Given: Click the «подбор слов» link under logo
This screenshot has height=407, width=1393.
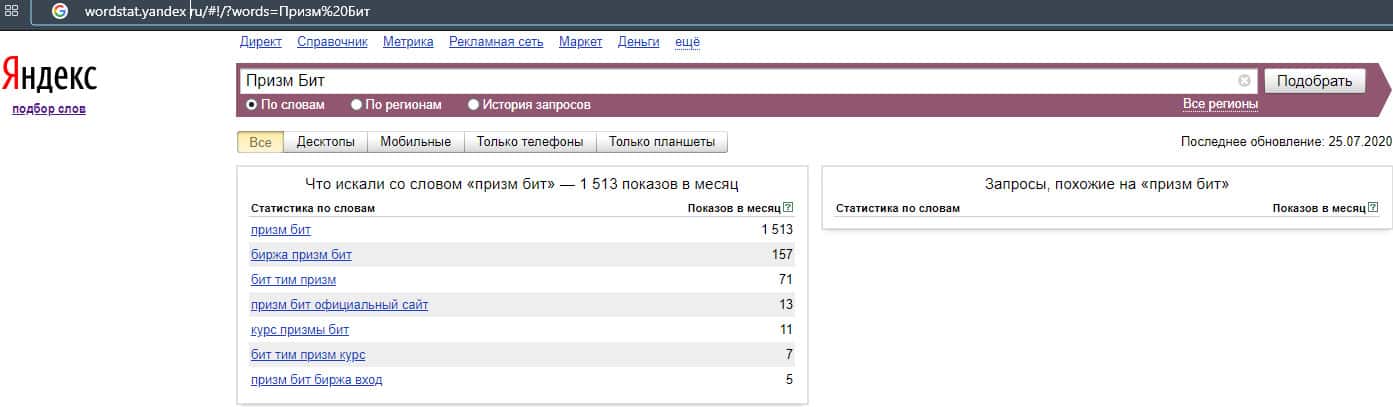Looking at the screenshot, I should (49, 109).
